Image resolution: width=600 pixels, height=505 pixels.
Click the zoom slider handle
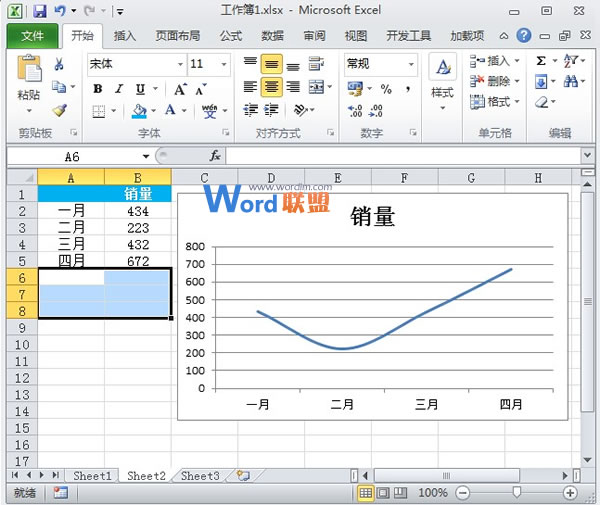click(x=516, y=492)
